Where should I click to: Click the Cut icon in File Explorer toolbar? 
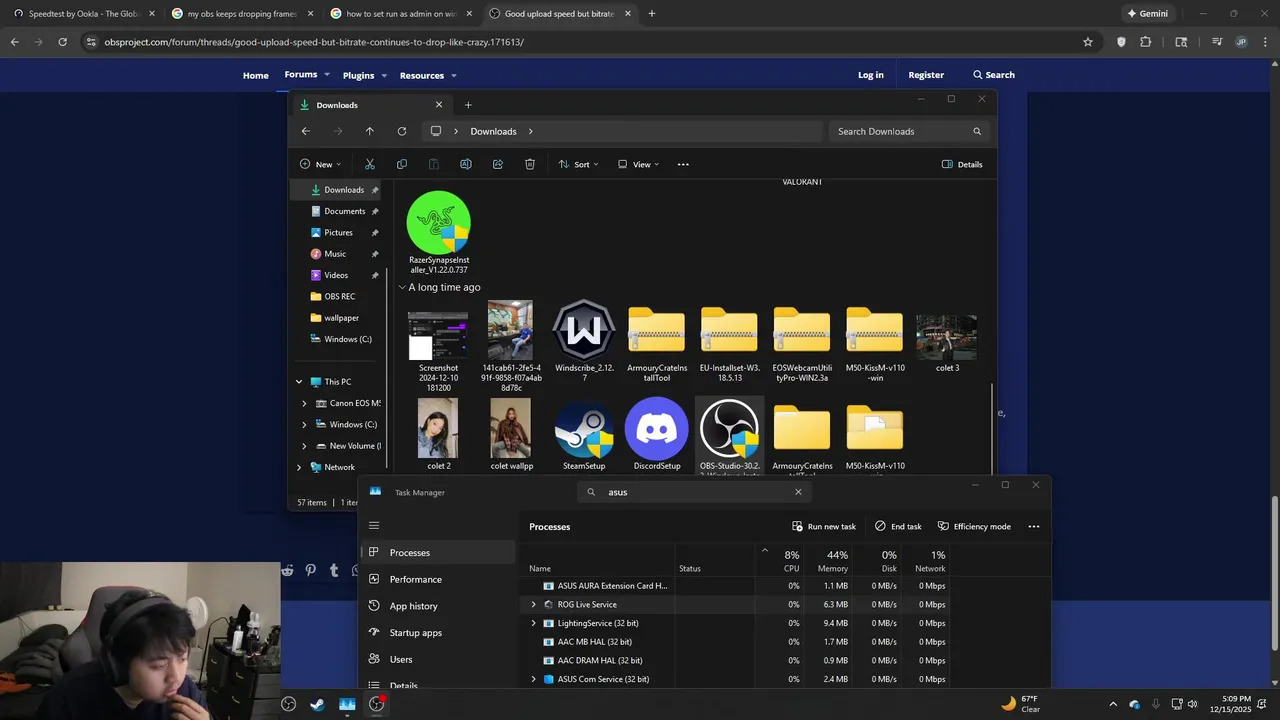(x=370, y=164)
